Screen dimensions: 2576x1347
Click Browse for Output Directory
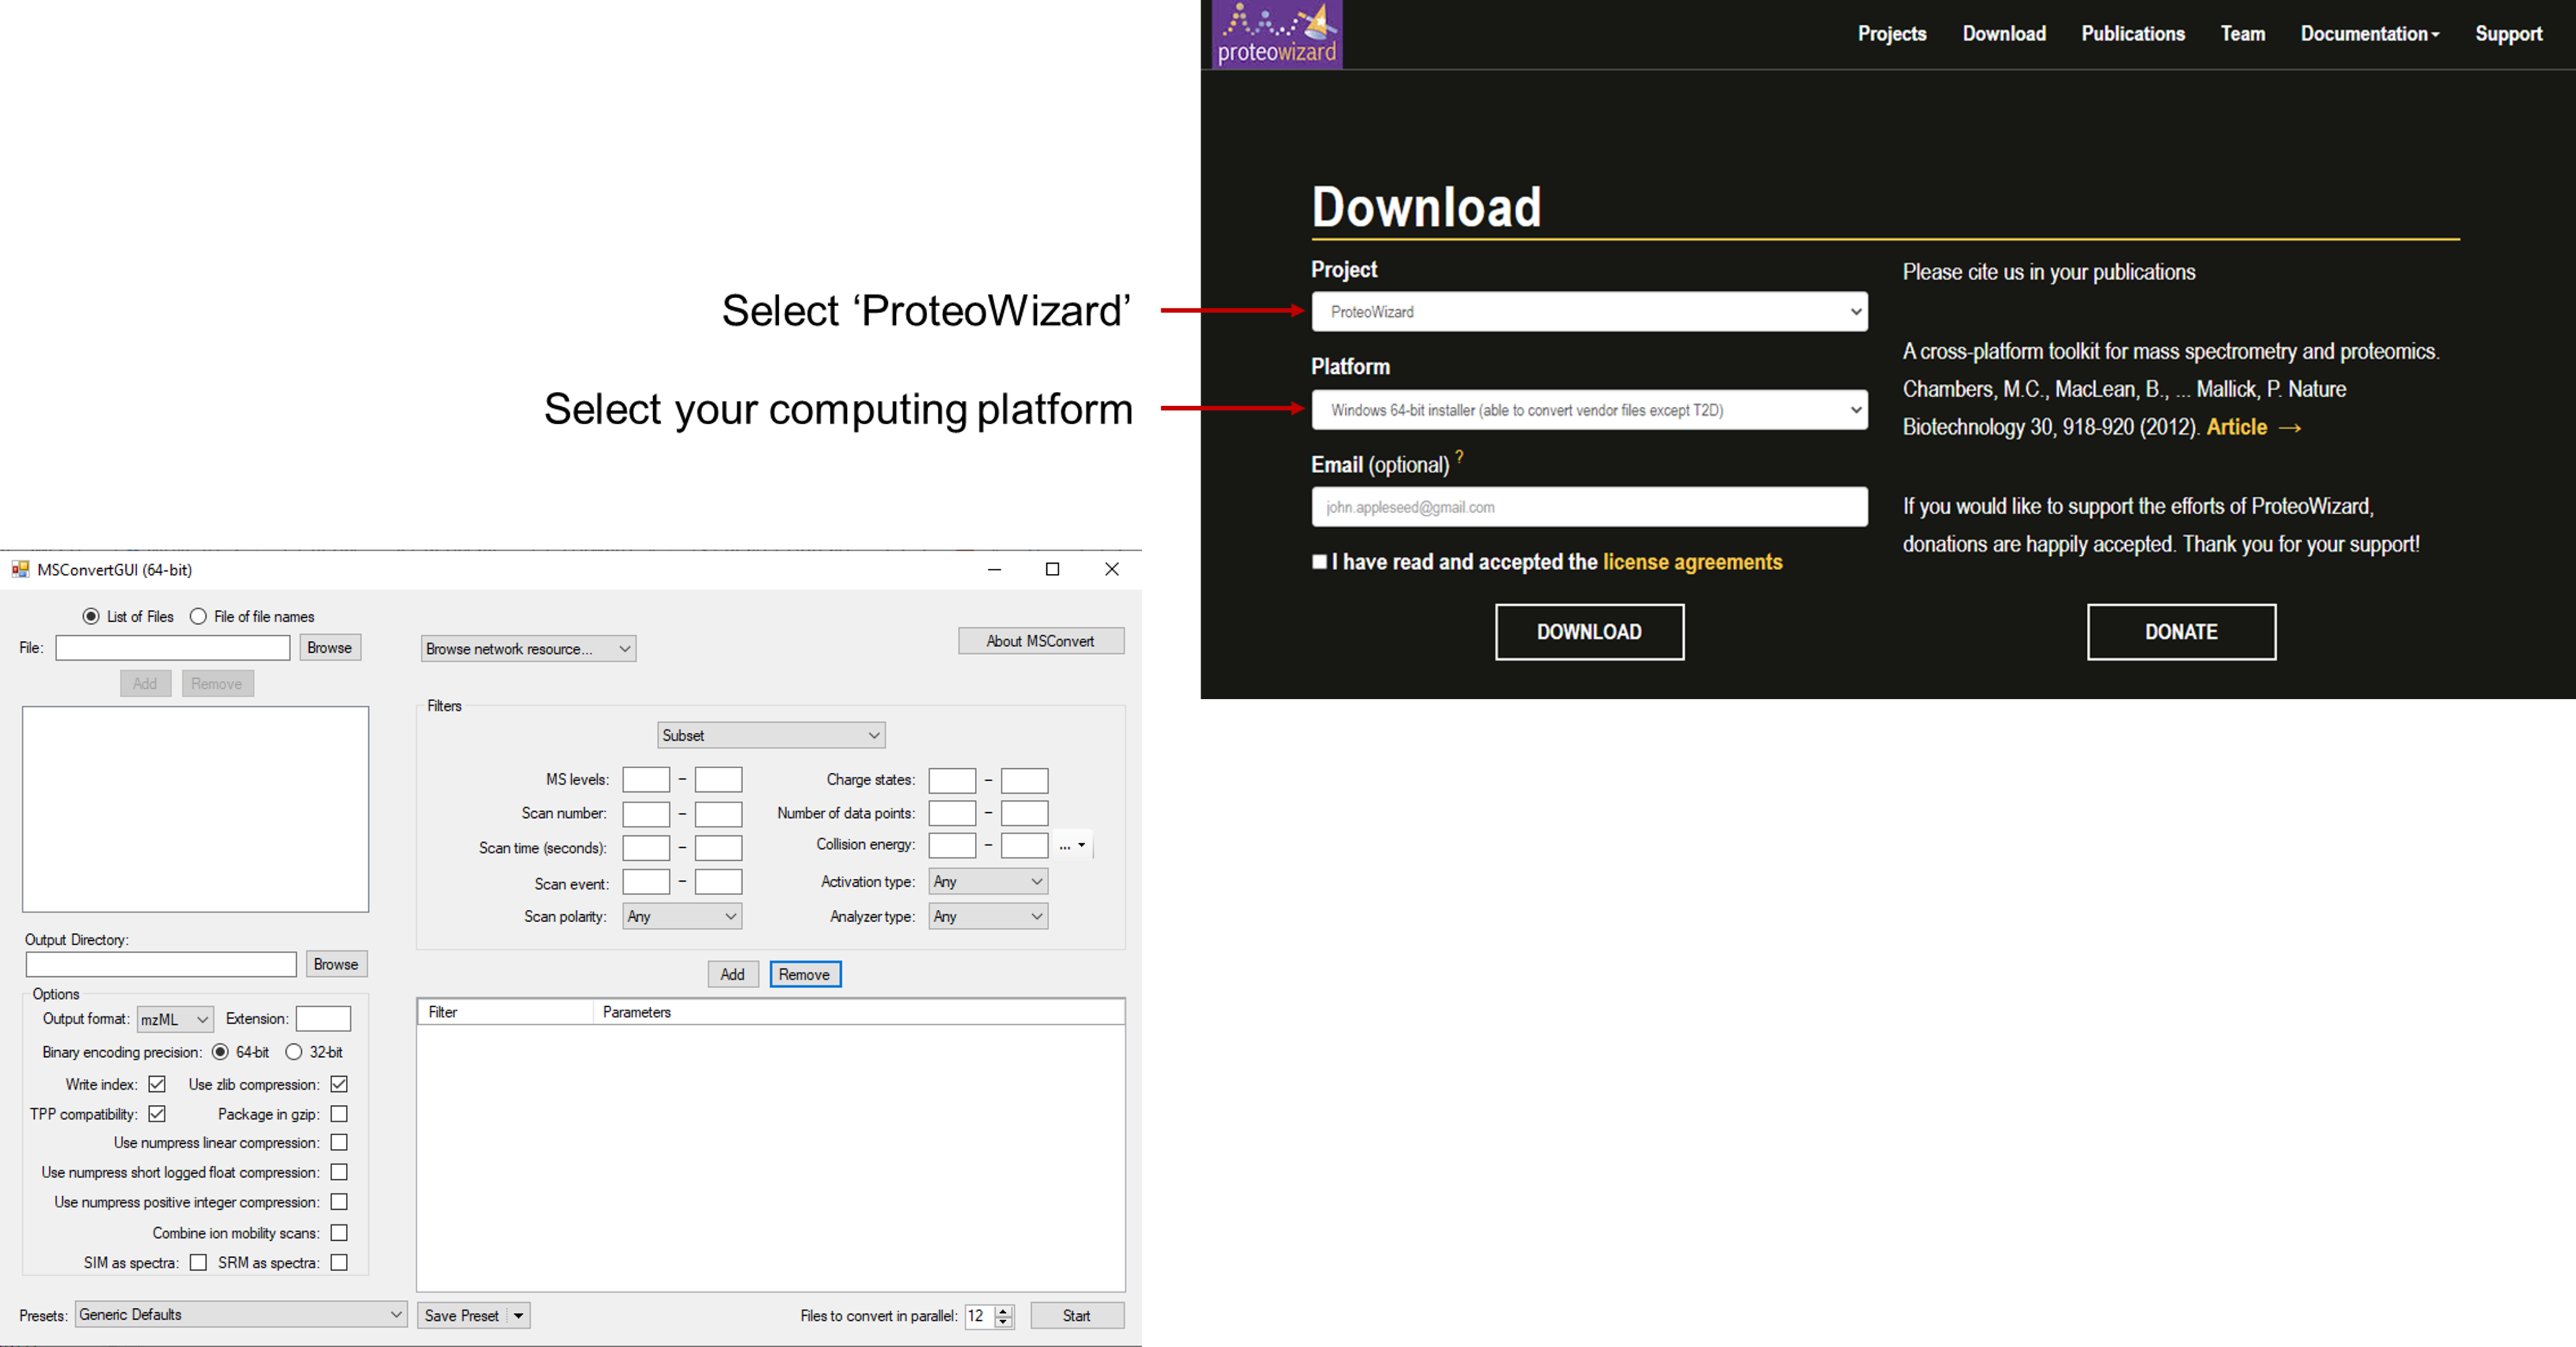(x=336, y=964)
